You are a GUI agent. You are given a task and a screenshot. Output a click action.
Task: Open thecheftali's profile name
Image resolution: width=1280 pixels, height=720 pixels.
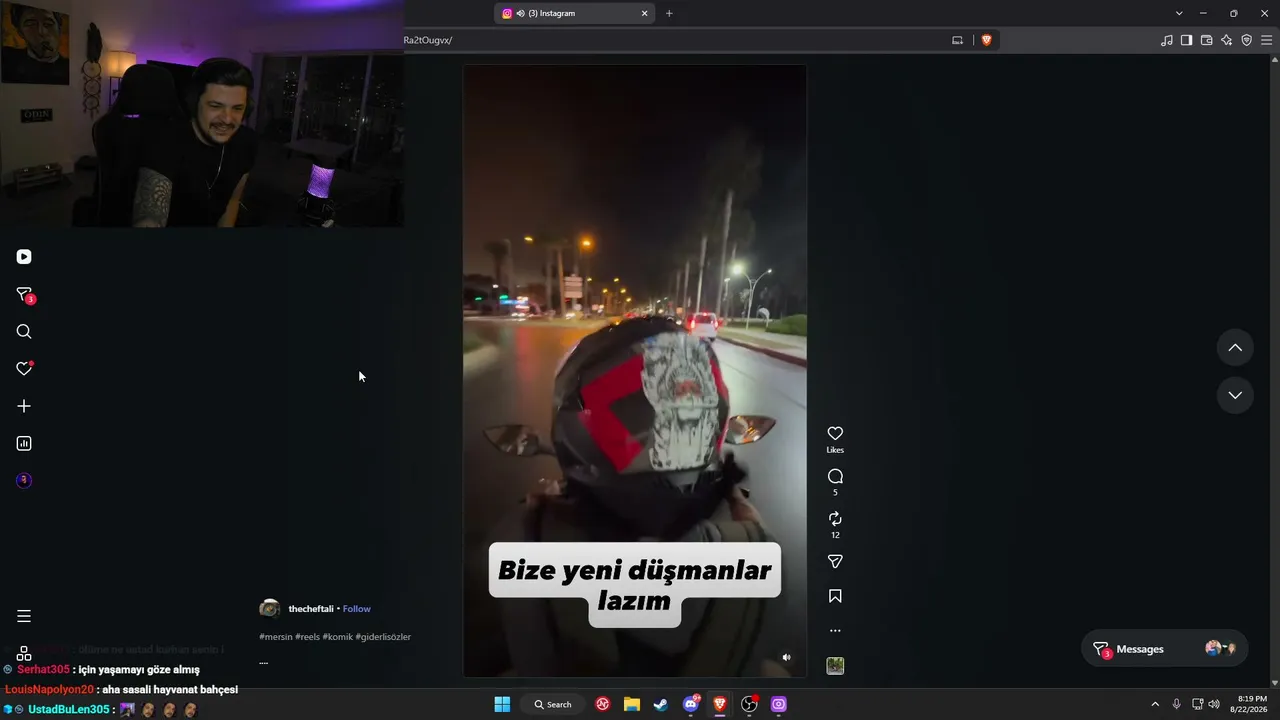coord(311,609)
